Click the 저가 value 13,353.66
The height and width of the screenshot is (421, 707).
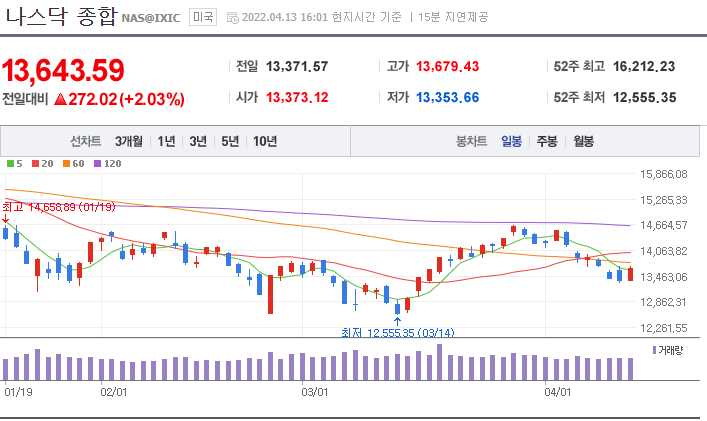coord(448,97)
